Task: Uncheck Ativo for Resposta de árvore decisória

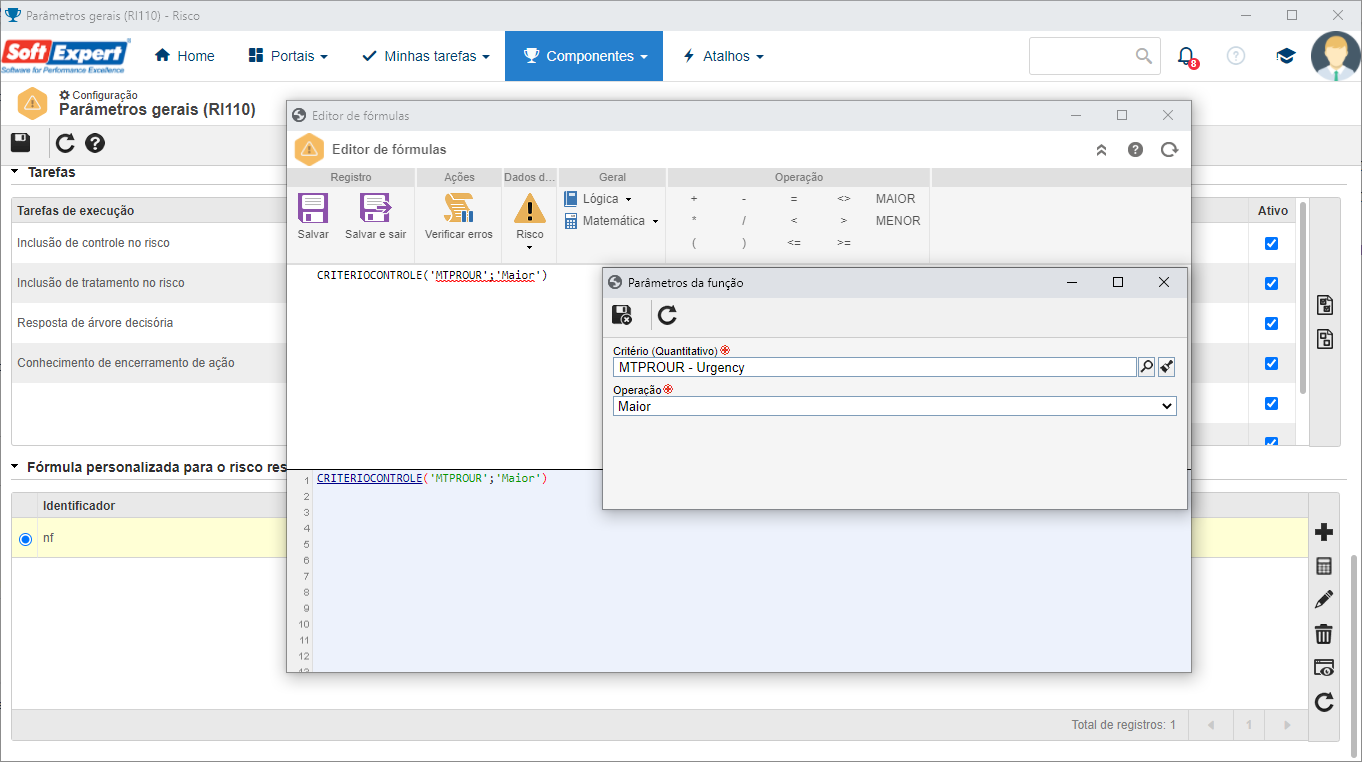Action: coord(1272,323)
